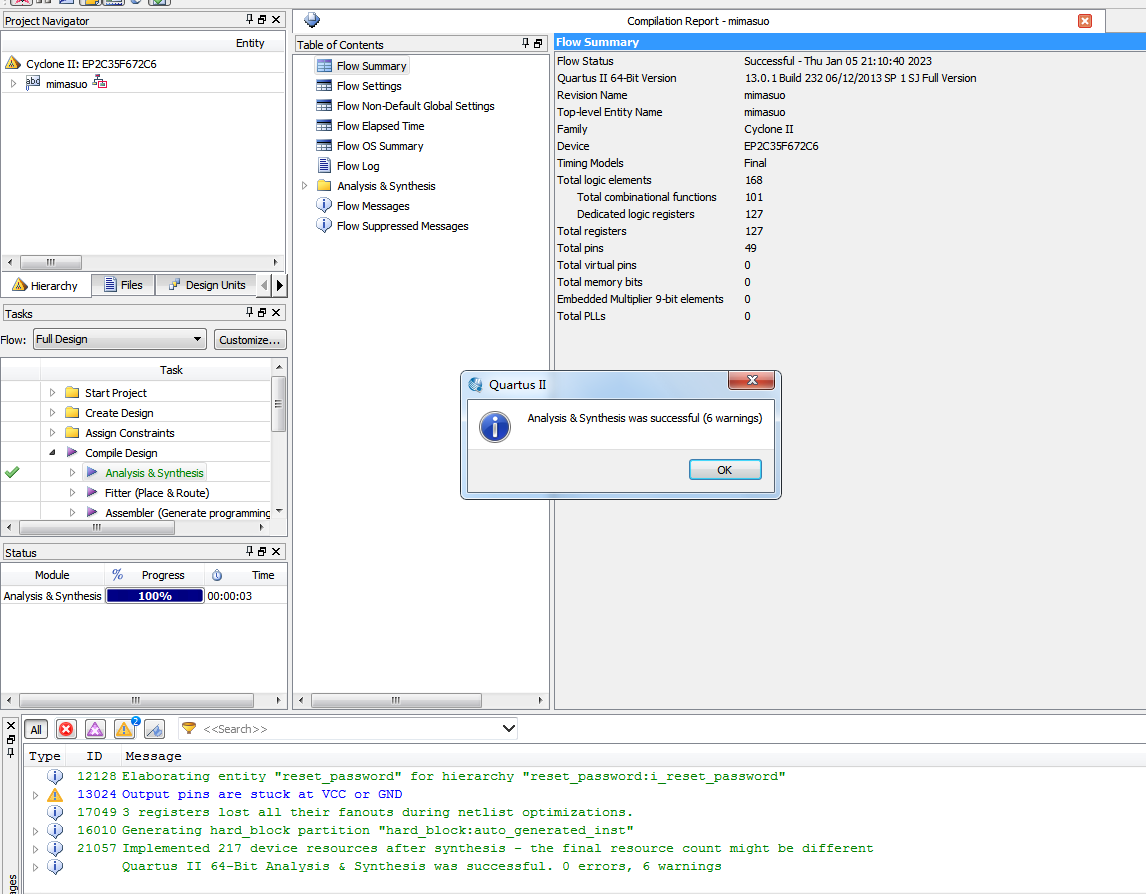Open Customize flow settings

point(250,340)
